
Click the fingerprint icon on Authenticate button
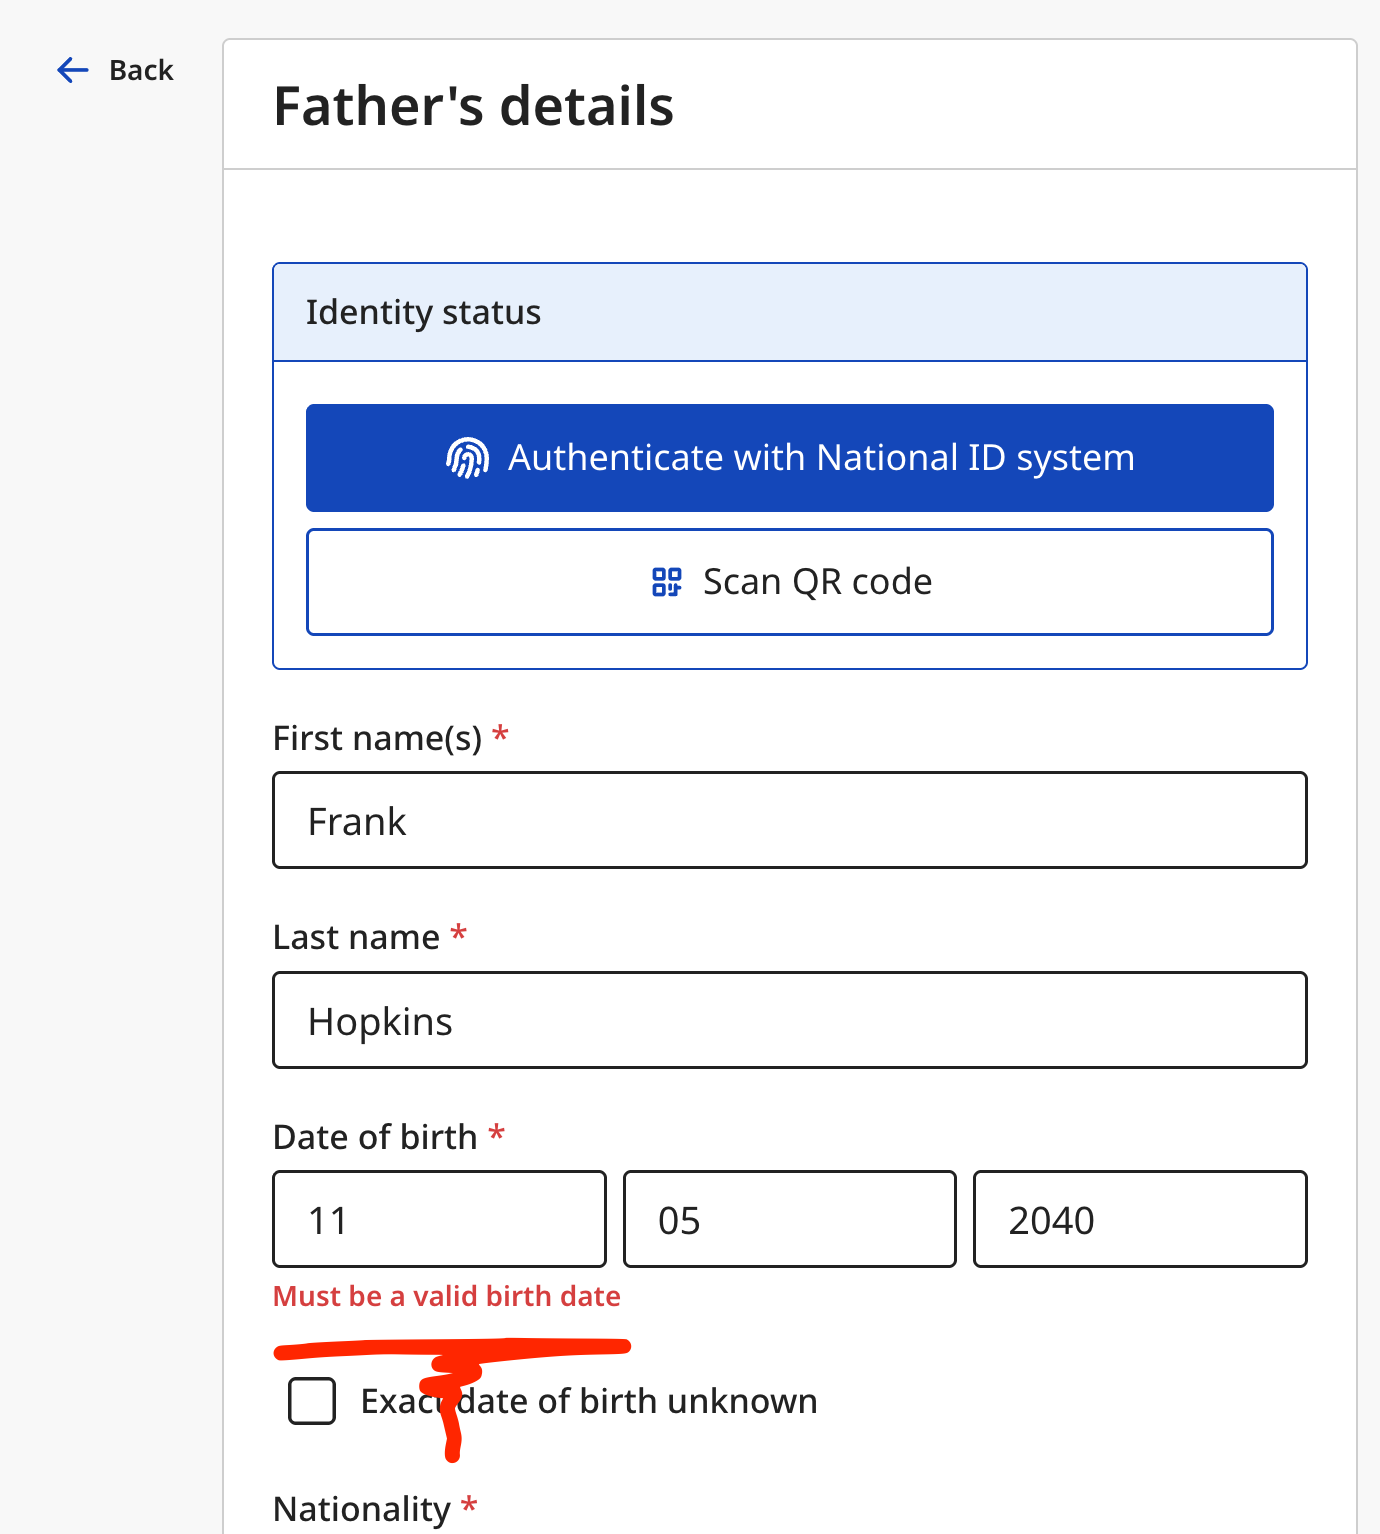click(468, 458)
